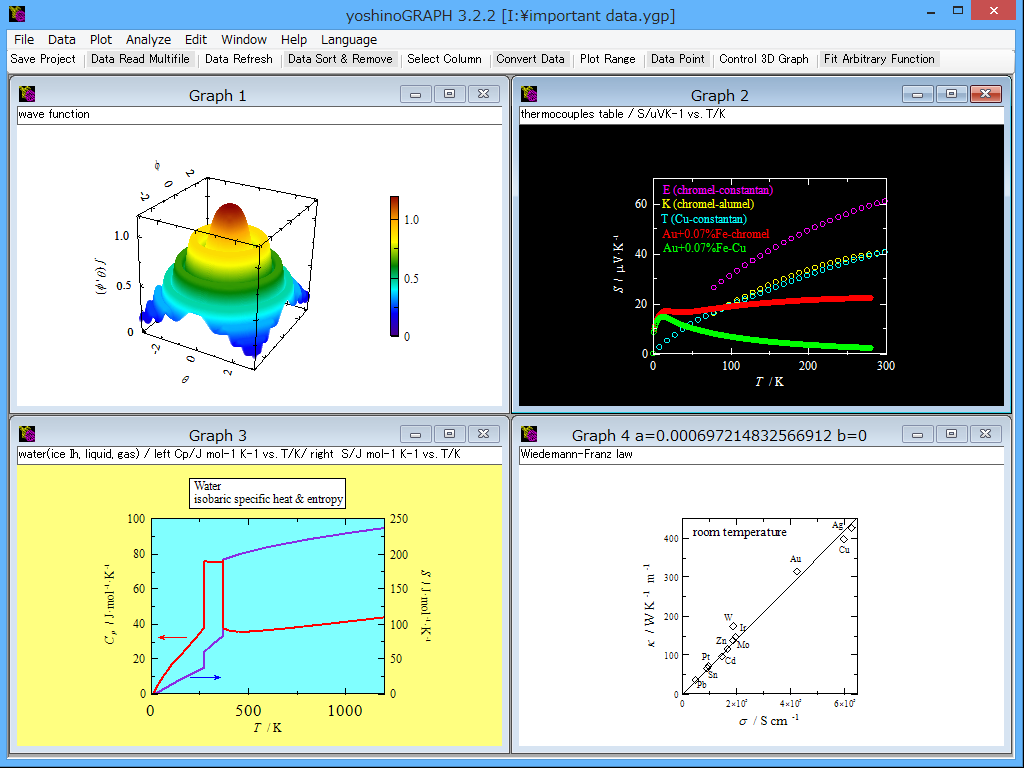Click Plot Range in the toolbar
1024x768 pixels.
point(607,59)
